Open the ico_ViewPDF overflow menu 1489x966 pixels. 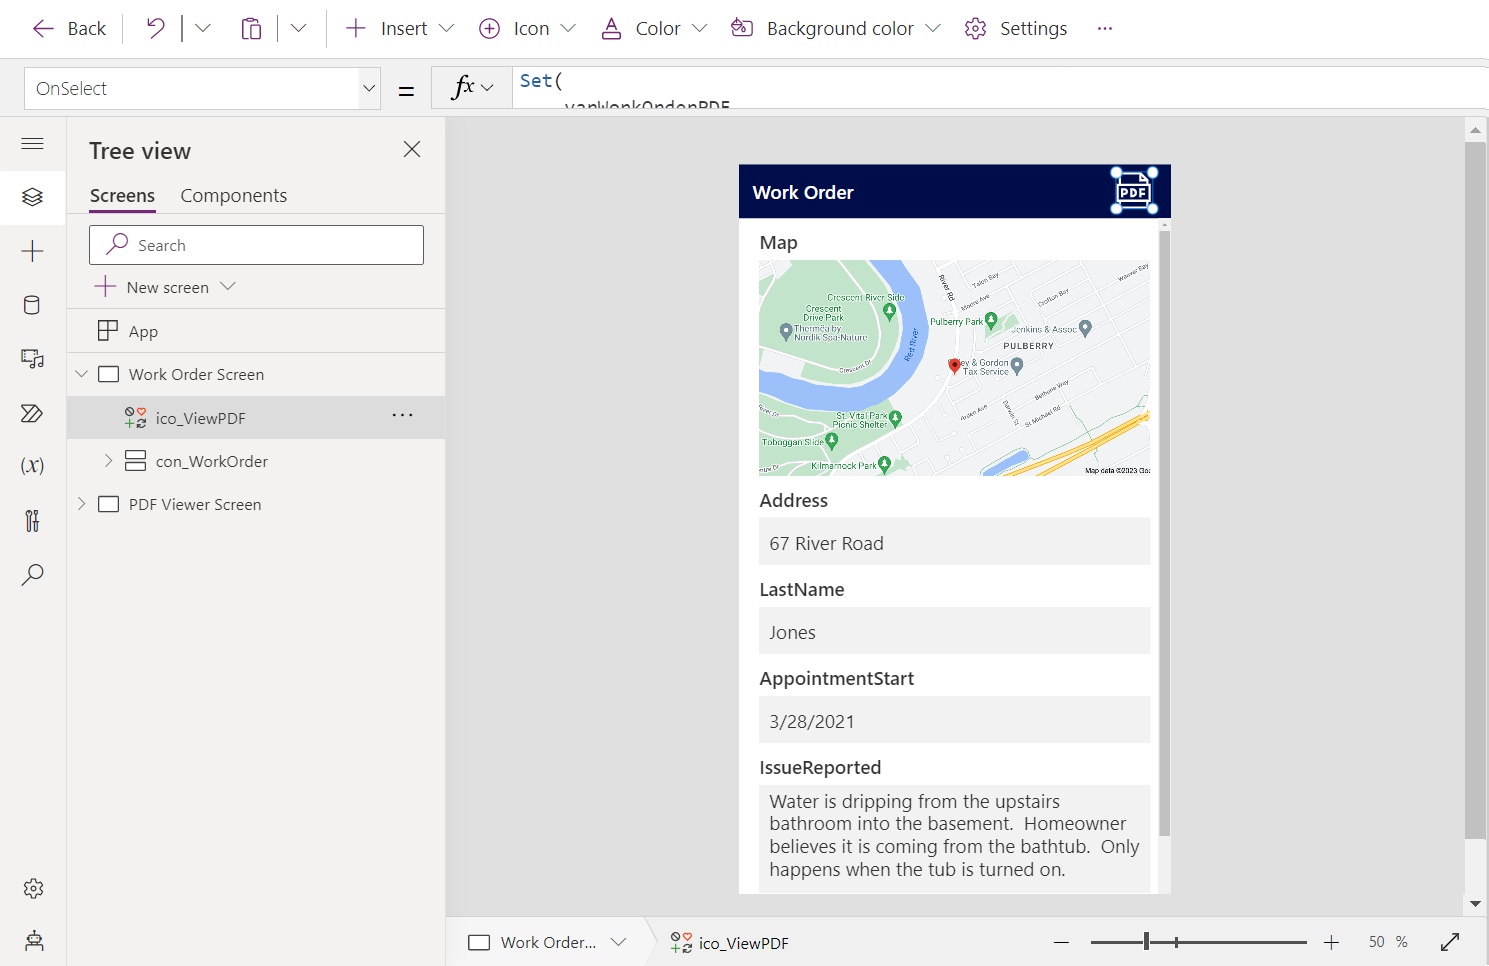coord(402,417)
